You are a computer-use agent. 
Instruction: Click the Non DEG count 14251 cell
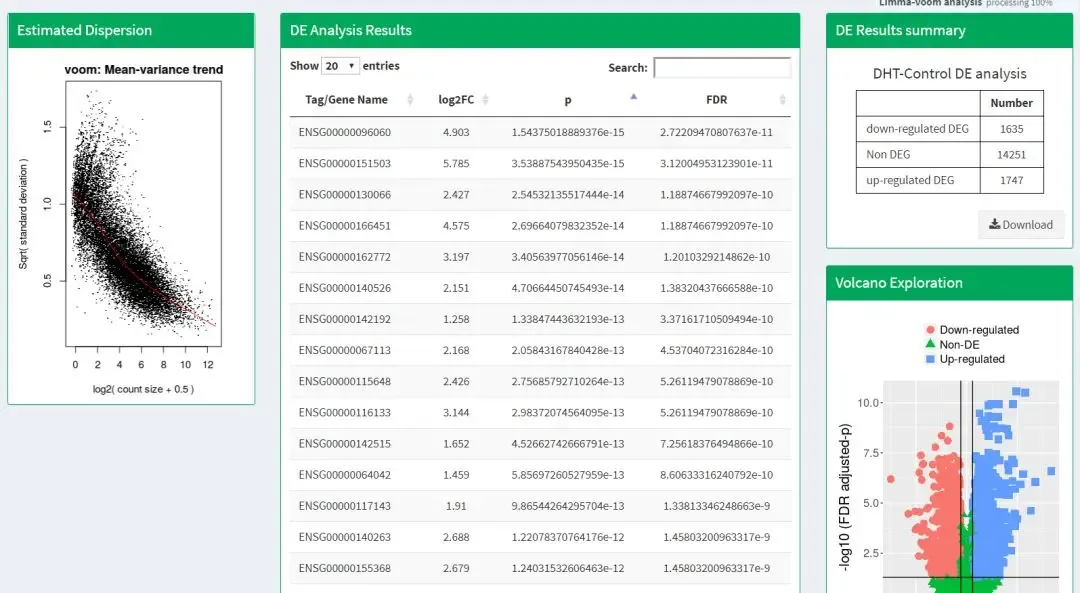[x=1011, y=154]
